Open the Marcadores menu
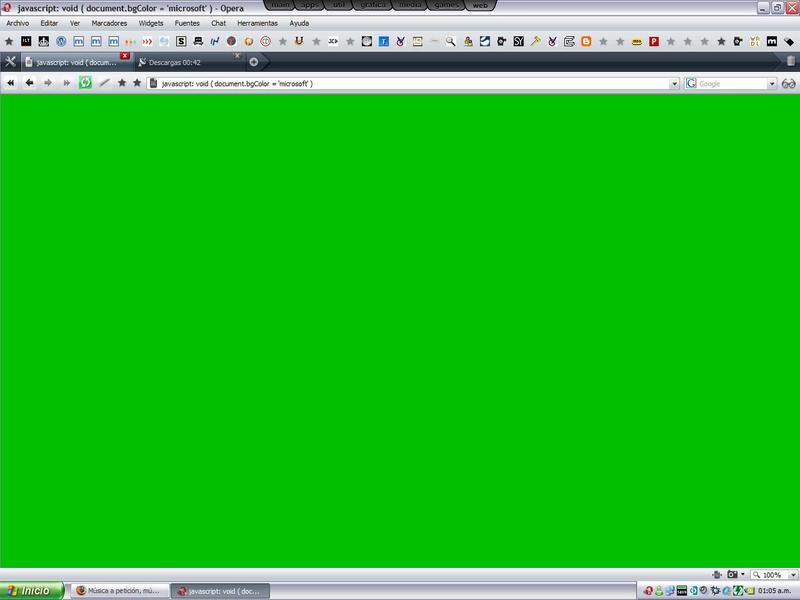Image resolution: width=800 pixels, height=600 pixels. pyautogui.click(x=109, y=23)
